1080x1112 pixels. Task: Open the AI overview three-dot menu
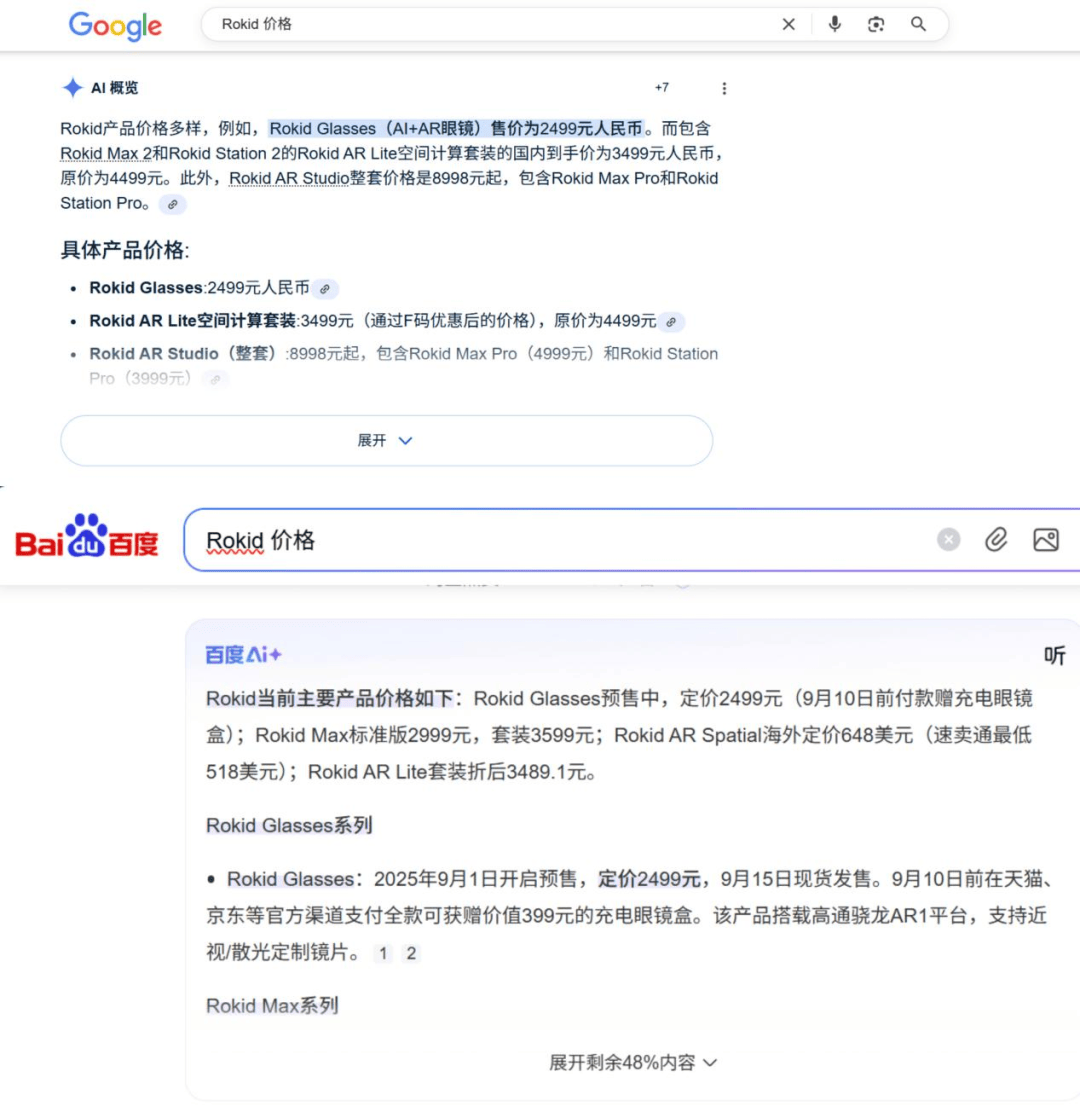724,89
